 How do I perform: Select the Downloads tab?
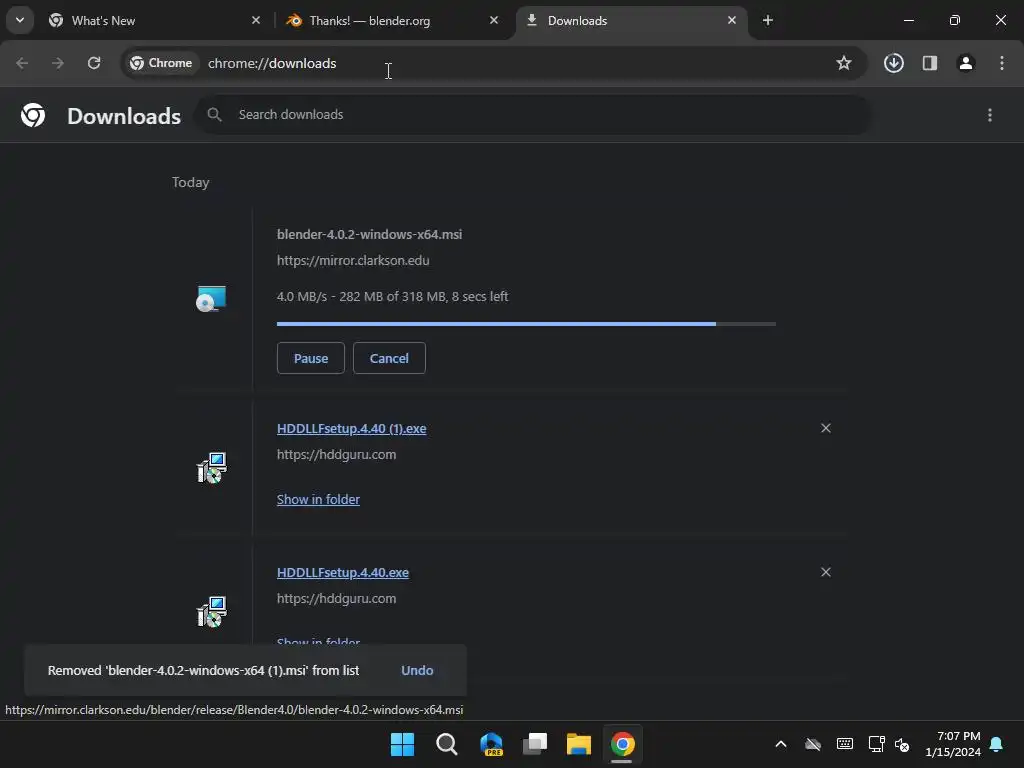tap(632, 21)
